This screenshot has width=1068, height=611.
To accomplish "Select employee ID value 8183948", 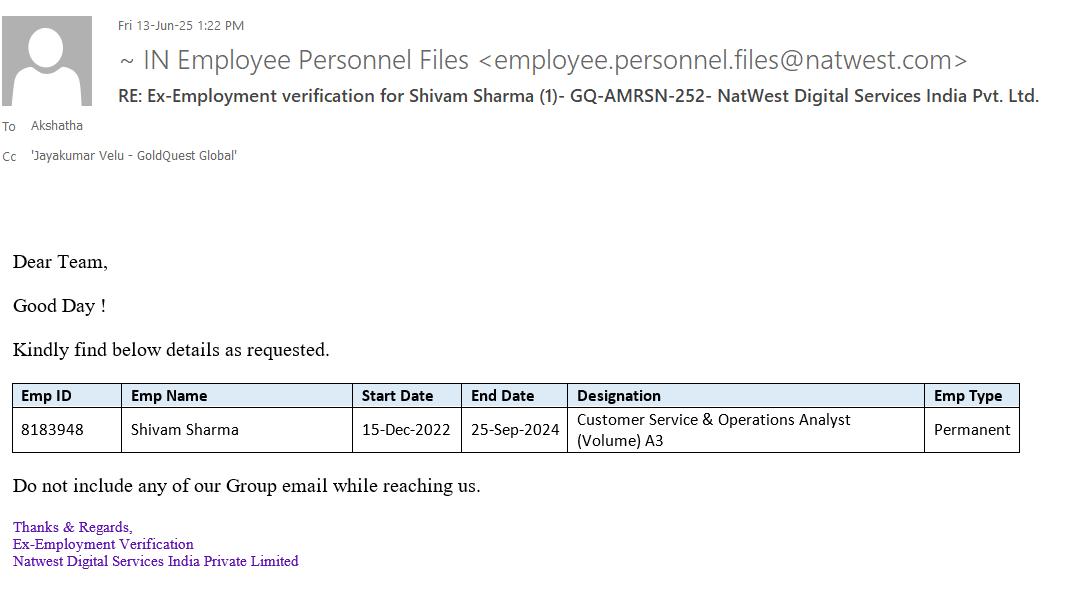I will point(52,430).
